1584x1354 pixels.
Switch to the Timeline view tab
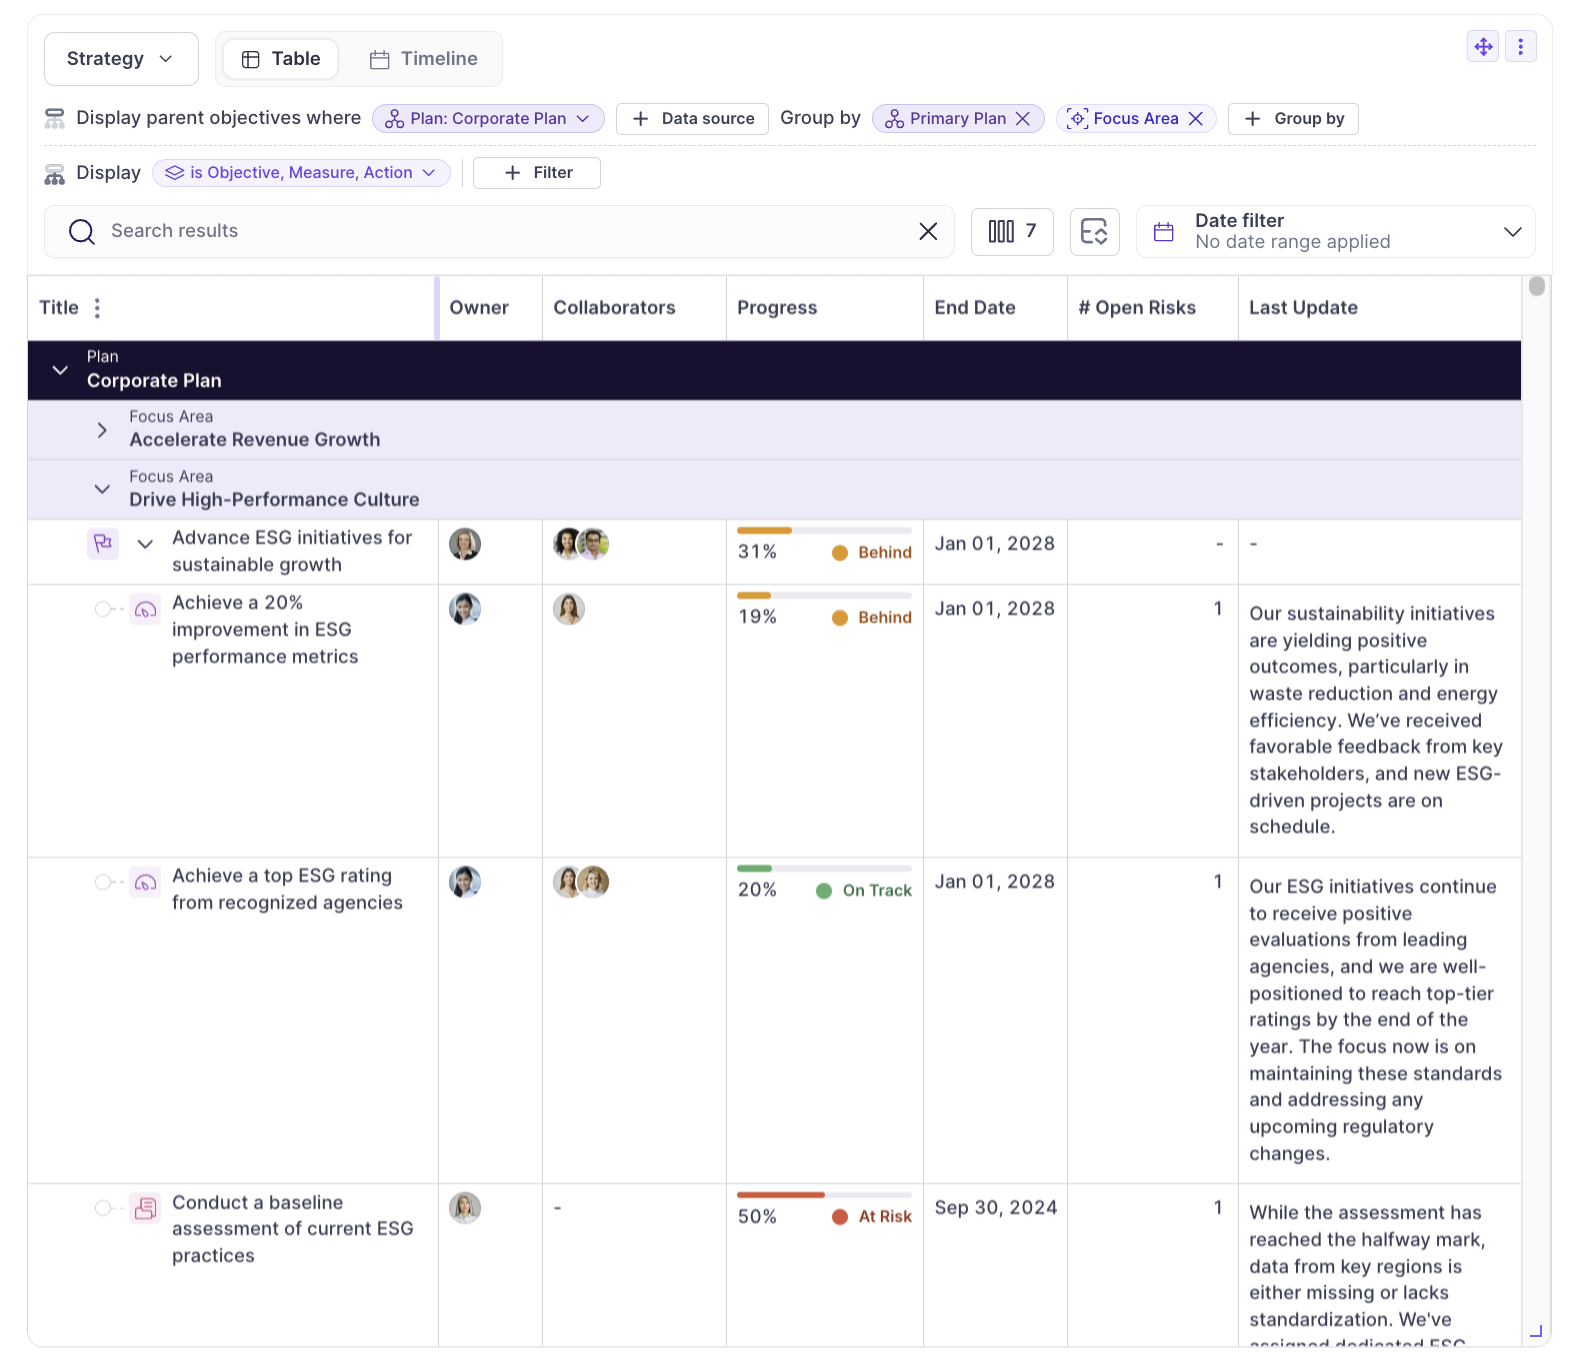click(x=424, y=59)
